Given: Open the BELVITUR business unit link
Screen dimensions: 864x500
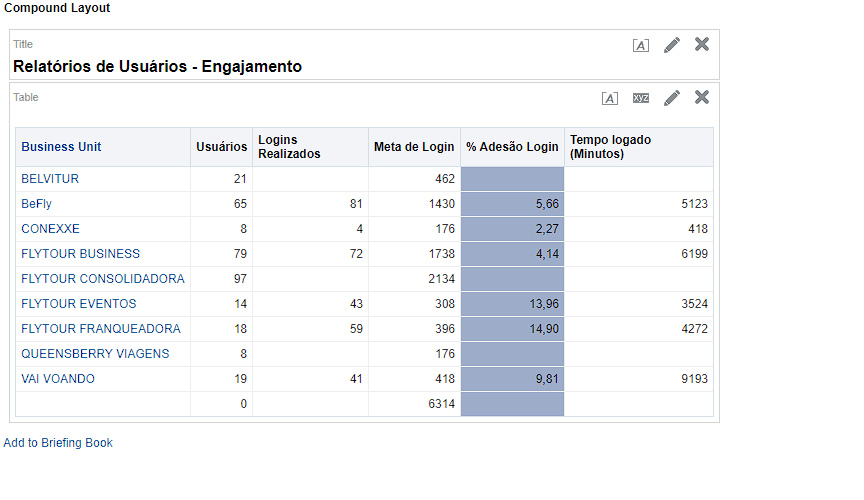Looking at the screenshot, I should (50, 179).
